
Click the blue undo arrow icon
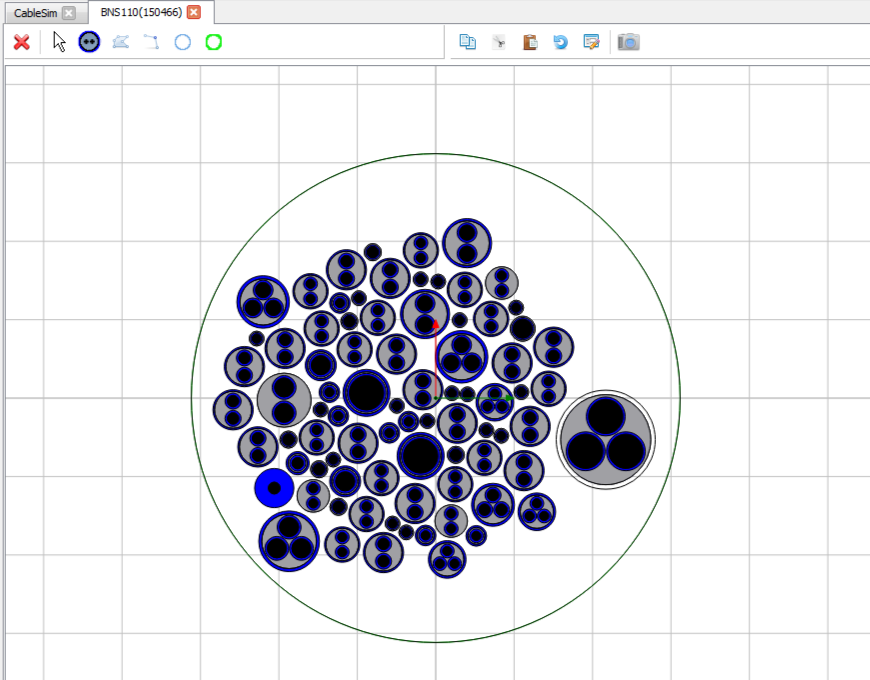(560, 42)
